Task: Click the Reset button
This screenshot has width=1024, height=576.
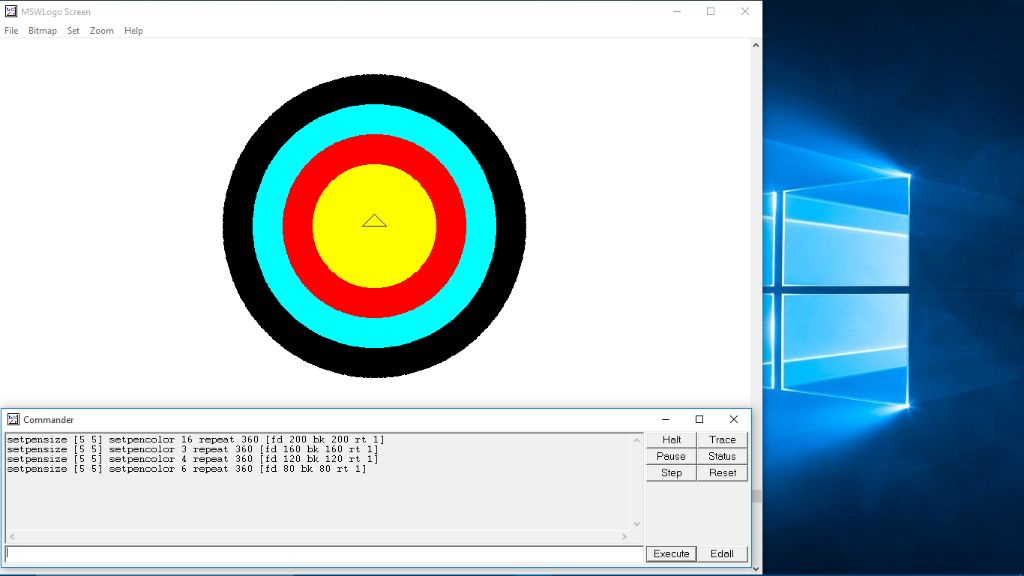Action: (722, 473)
